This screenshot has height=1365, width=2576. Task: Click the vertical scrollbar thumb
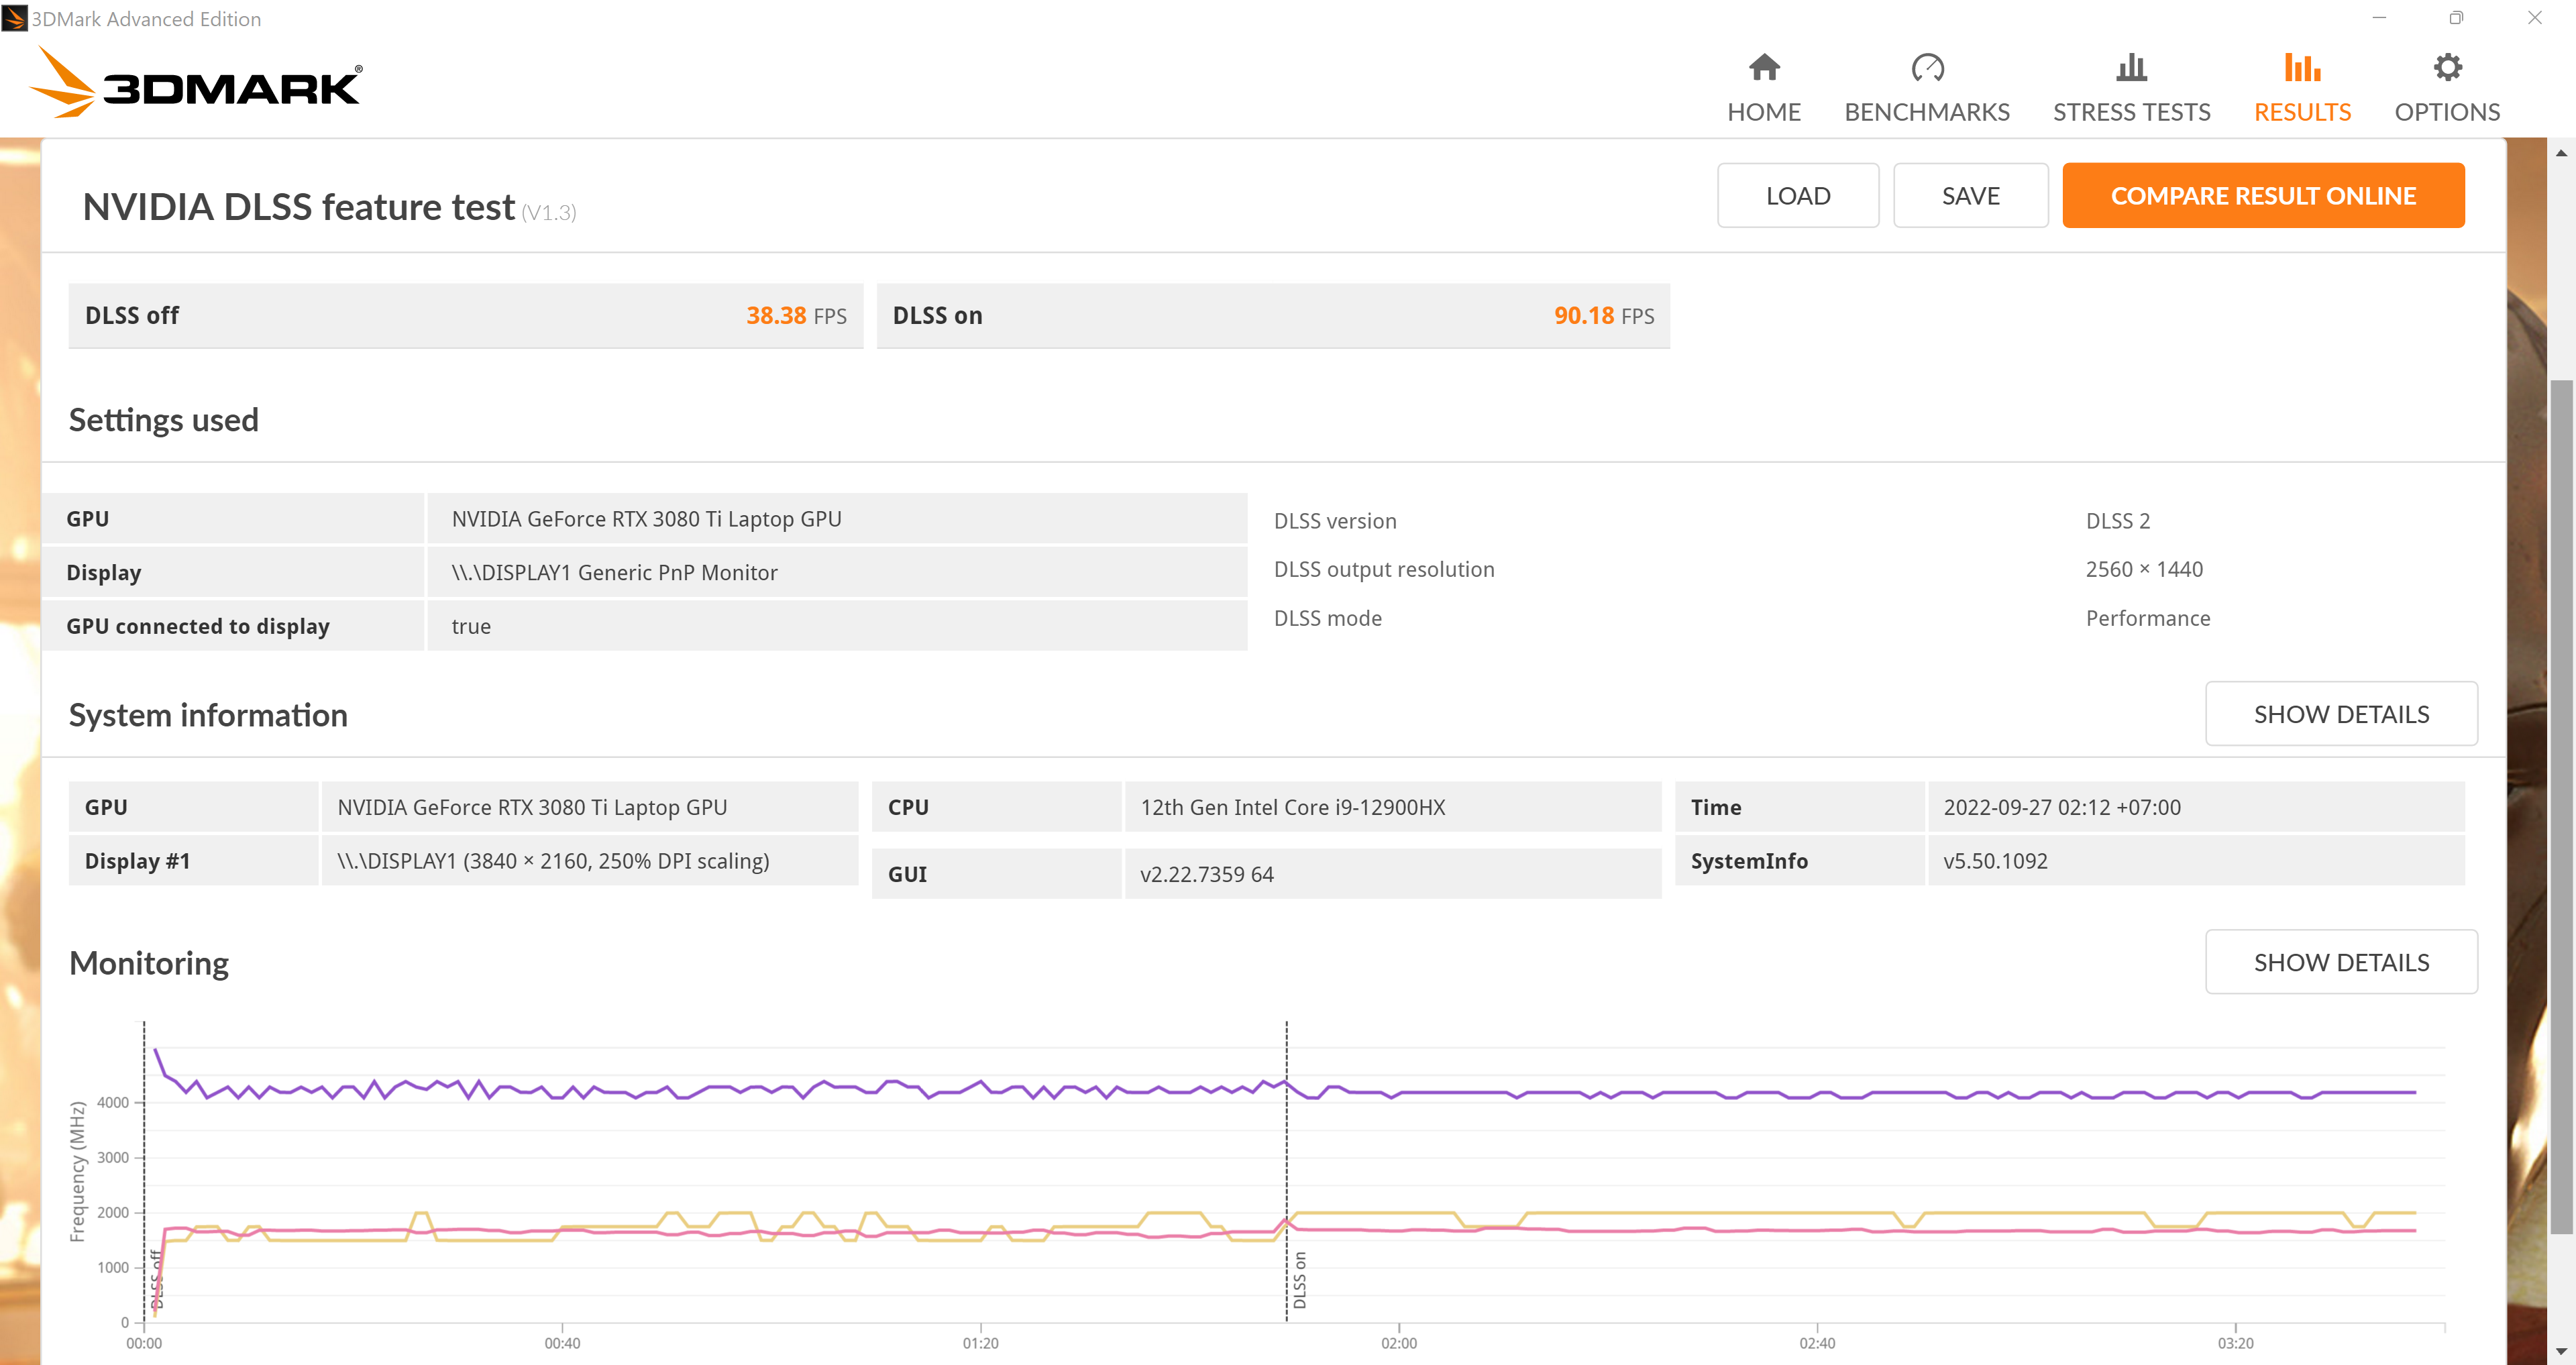click(2561, 807)
